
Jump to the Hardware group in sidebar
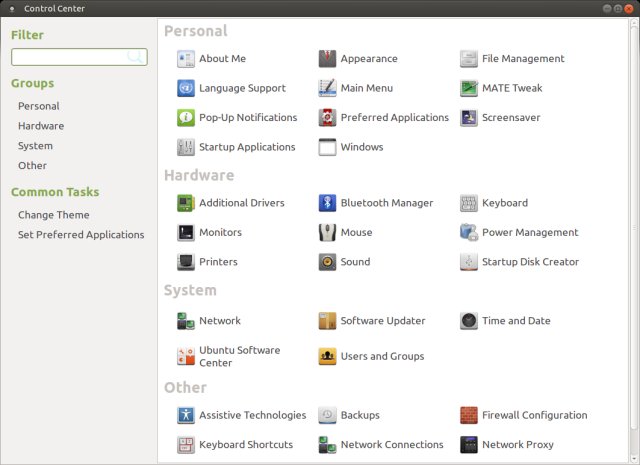tap(41, 126)
